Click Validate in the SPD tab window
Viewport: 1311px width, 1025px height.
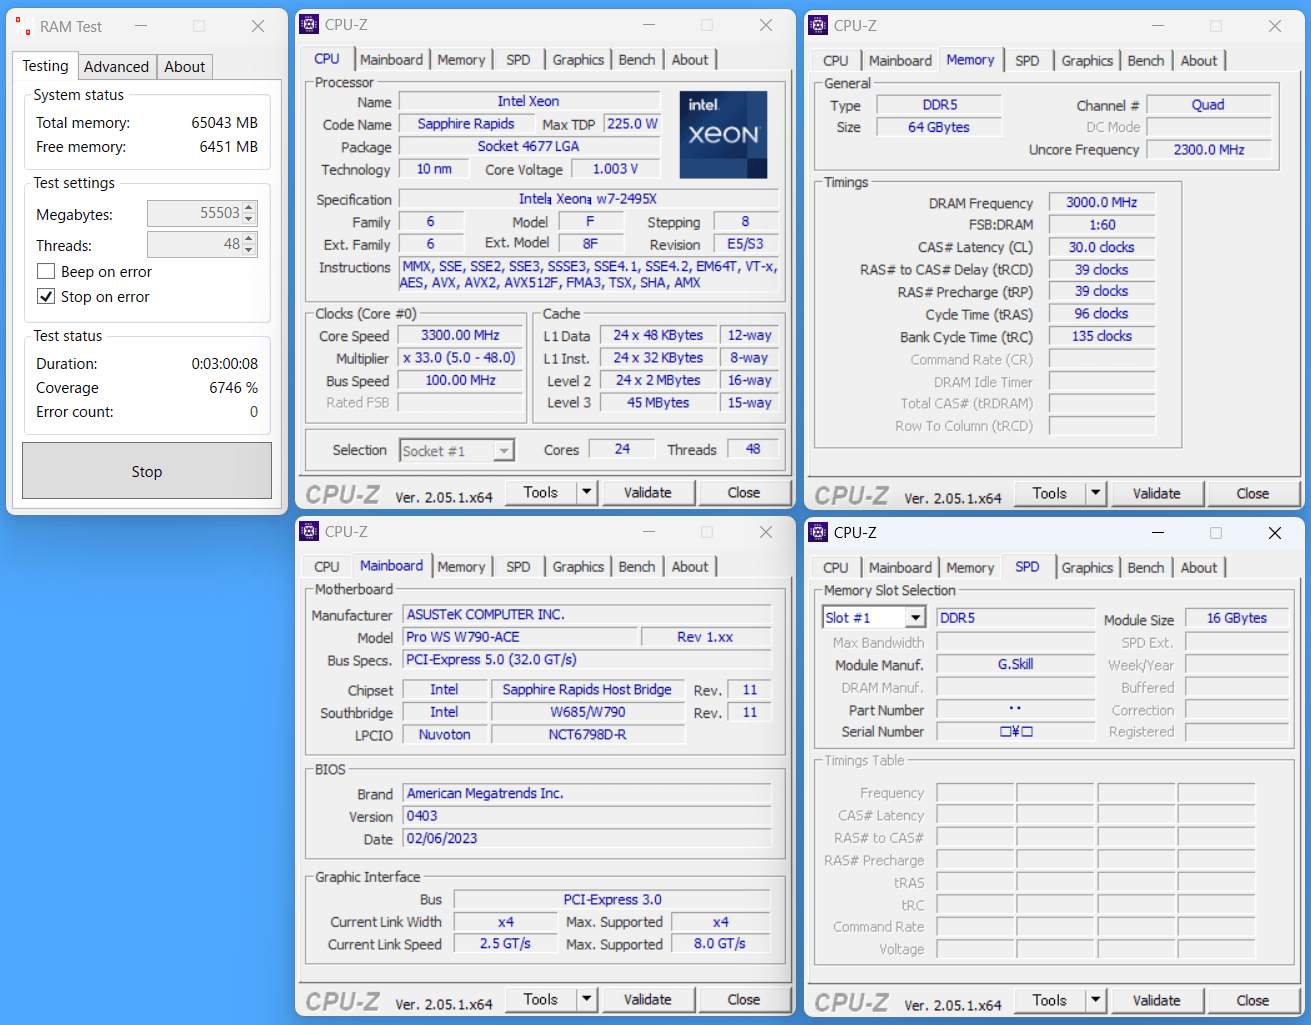pos(1157,1000)
